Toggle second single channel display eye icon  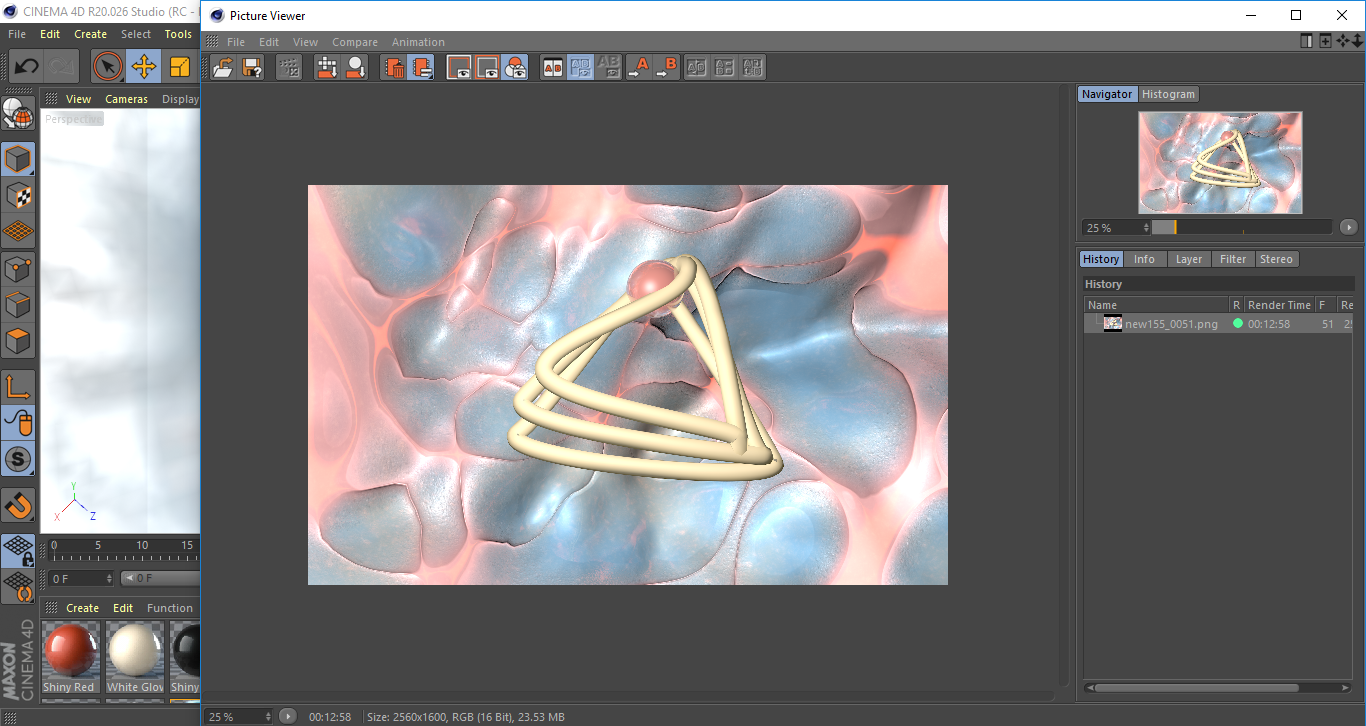click(x=487, y=67)
